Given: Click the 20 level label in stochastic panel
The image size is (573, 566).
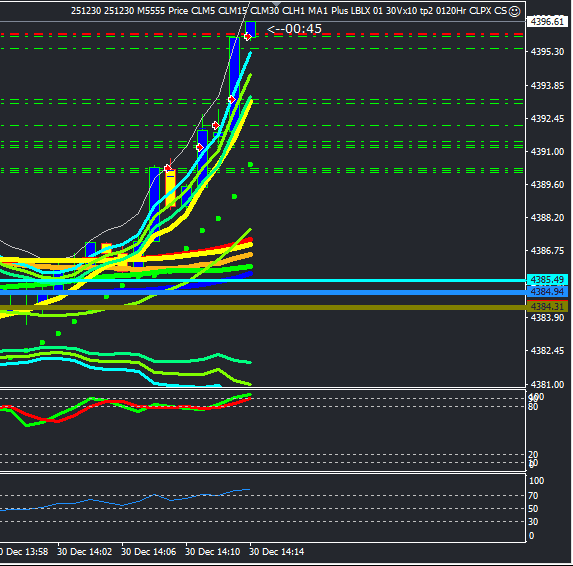Looking at the screenshot, I should tap(533, 454).
